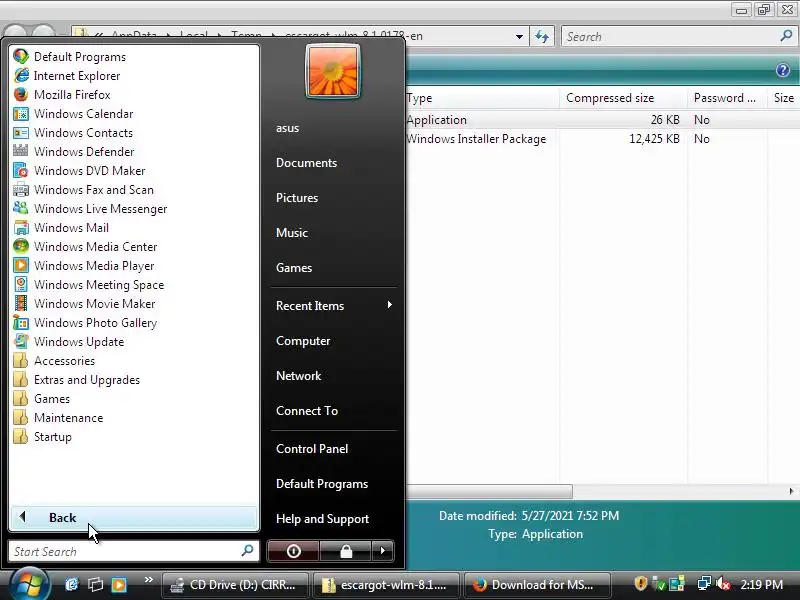Click Media Player quick launch icon
This screenshot has height=600, width=800.
pos(119,584)
